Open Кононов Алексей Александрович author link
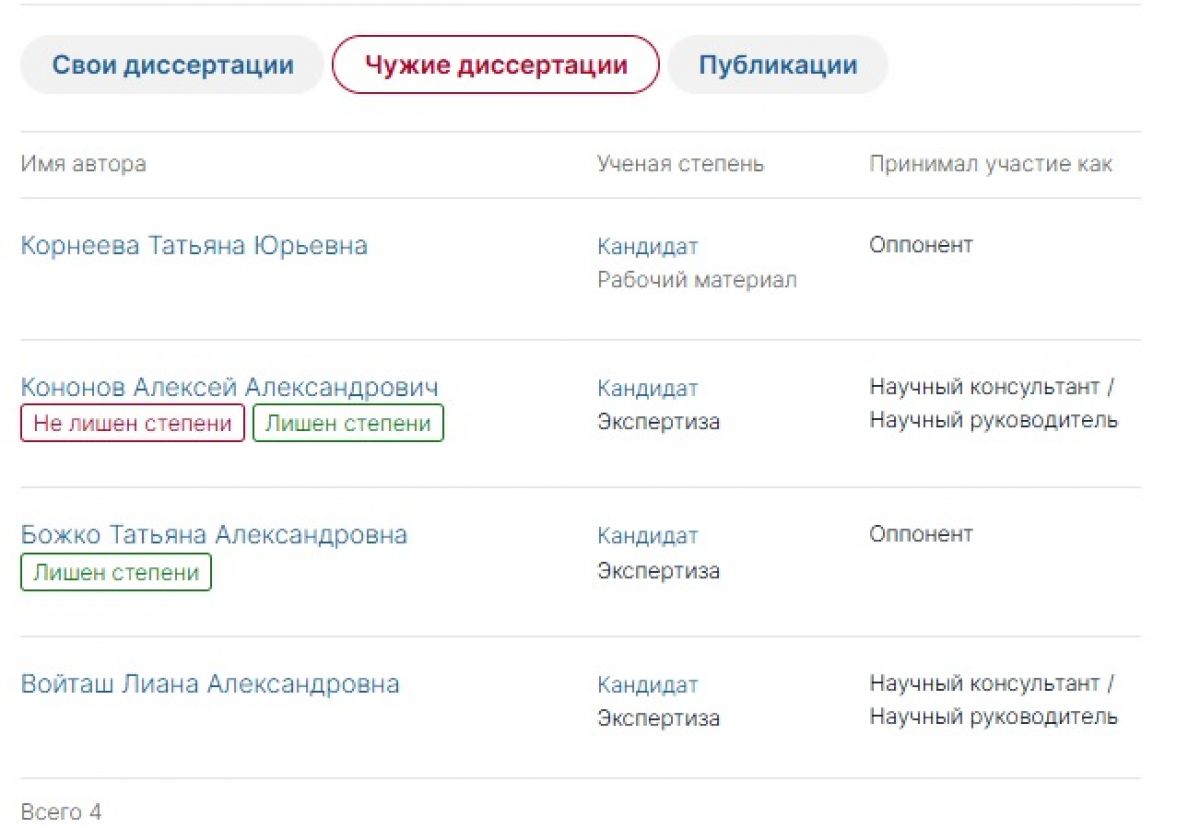1200x840 pixels. click(x=229, y=388)
